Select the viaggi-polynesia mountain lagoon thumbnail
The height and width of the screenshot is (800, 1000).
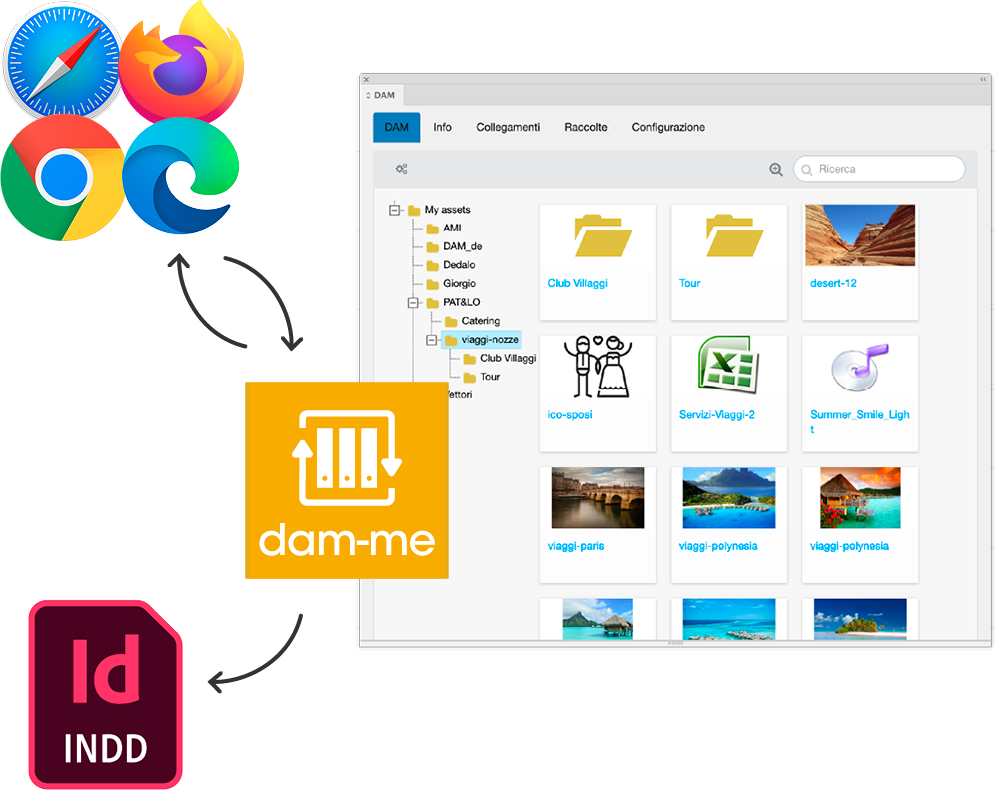point(728,498)
